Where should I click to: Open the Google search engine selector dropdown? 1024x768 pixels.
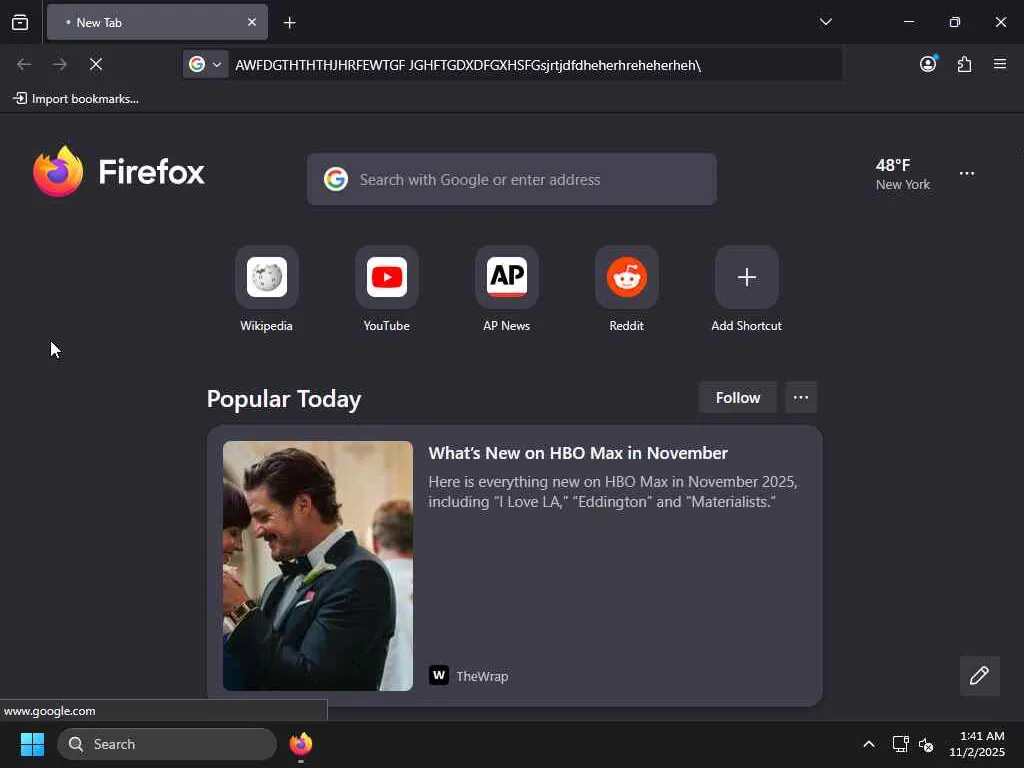pos(206,64)
